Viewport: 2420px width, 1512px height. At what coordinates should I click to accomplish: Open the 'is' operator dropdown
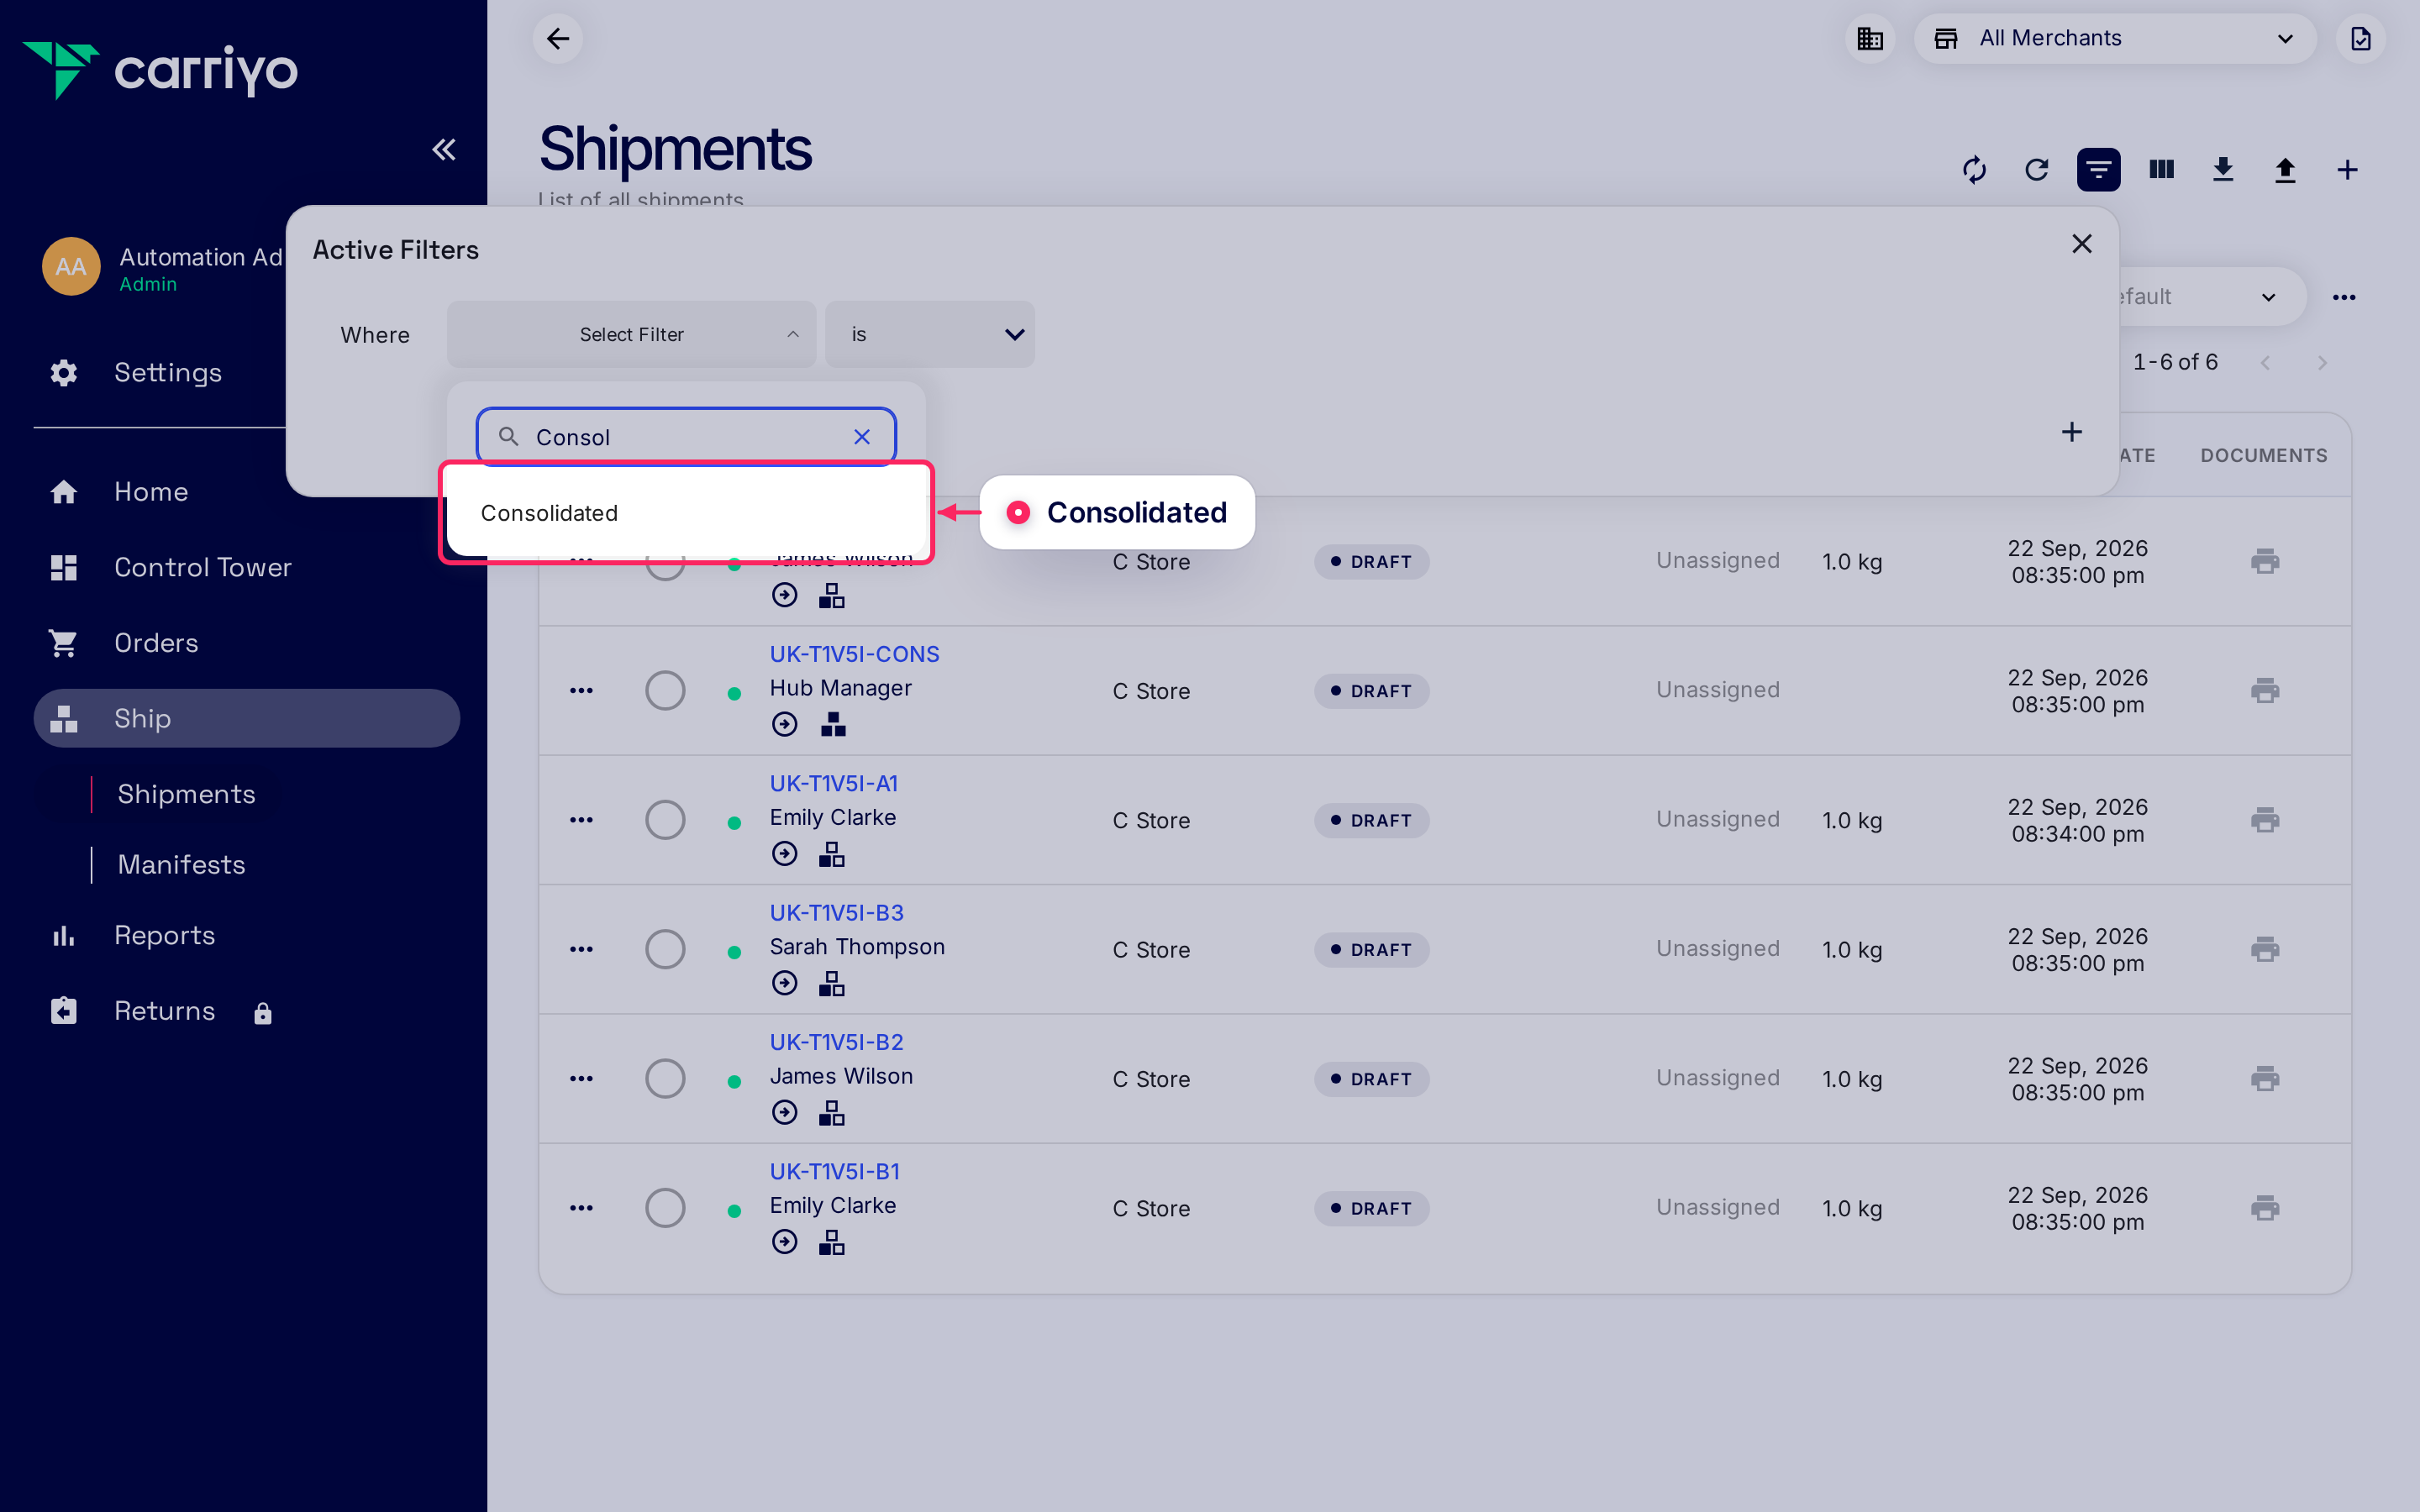coord(930,334)
